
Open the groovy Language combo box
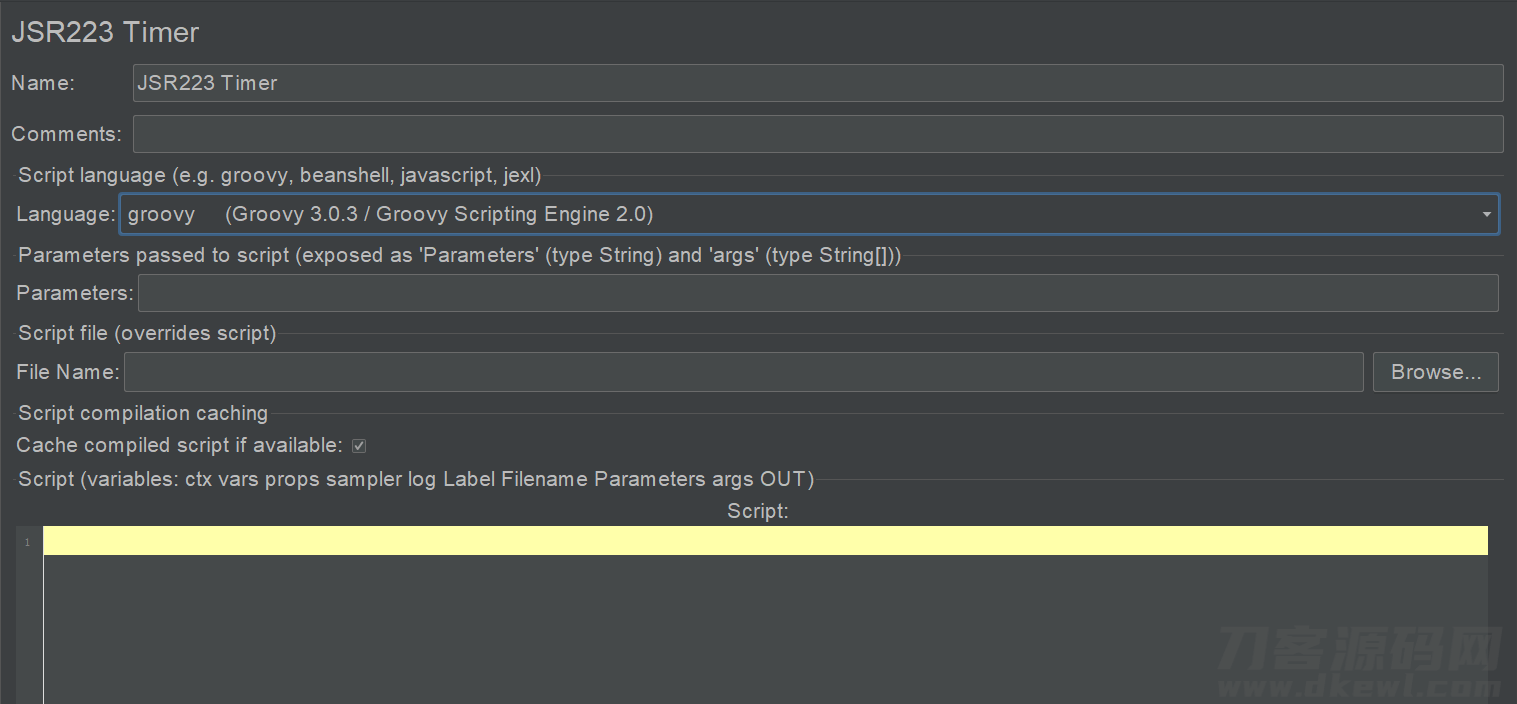(809, 214)
